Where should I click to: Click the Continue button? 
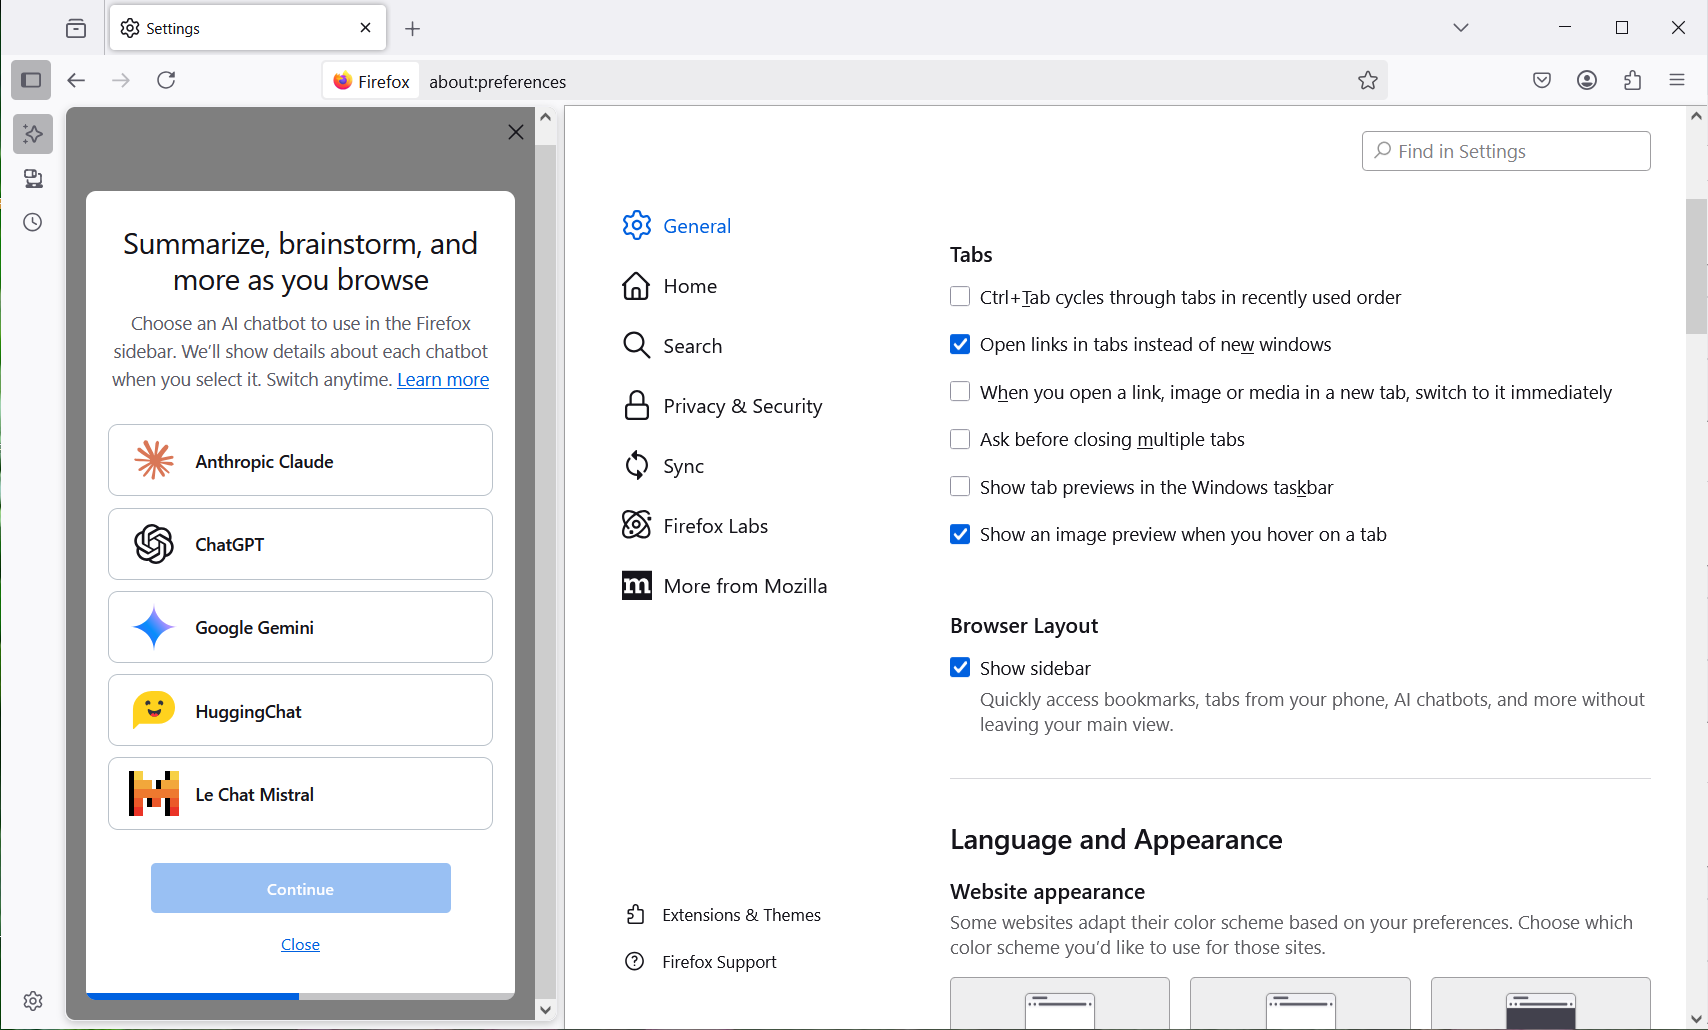pyautogui.click(x=301, y=888)
